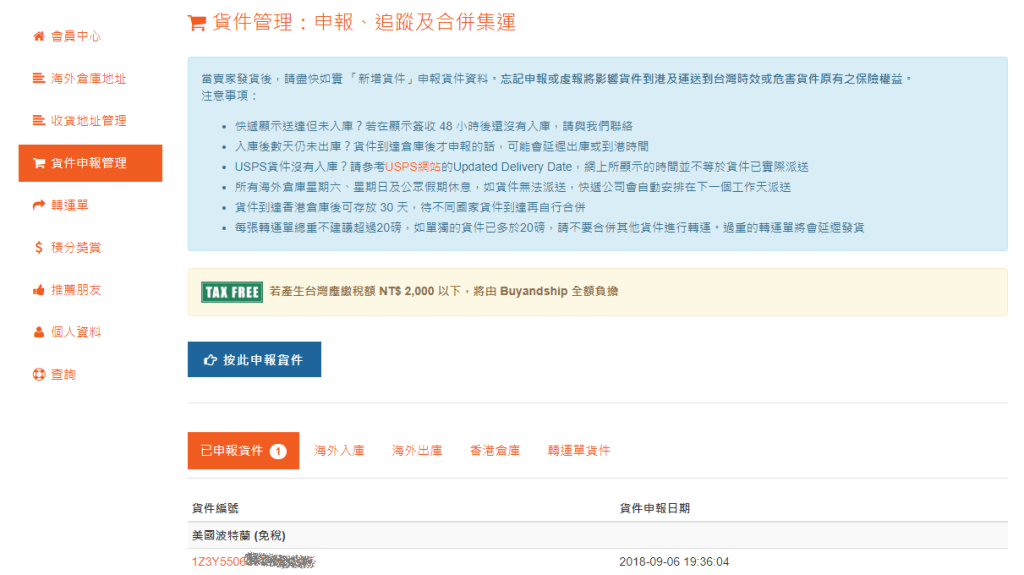
Task: Click the thumbs-up icon beside 推薦朋友
Action: coord(39,290)
